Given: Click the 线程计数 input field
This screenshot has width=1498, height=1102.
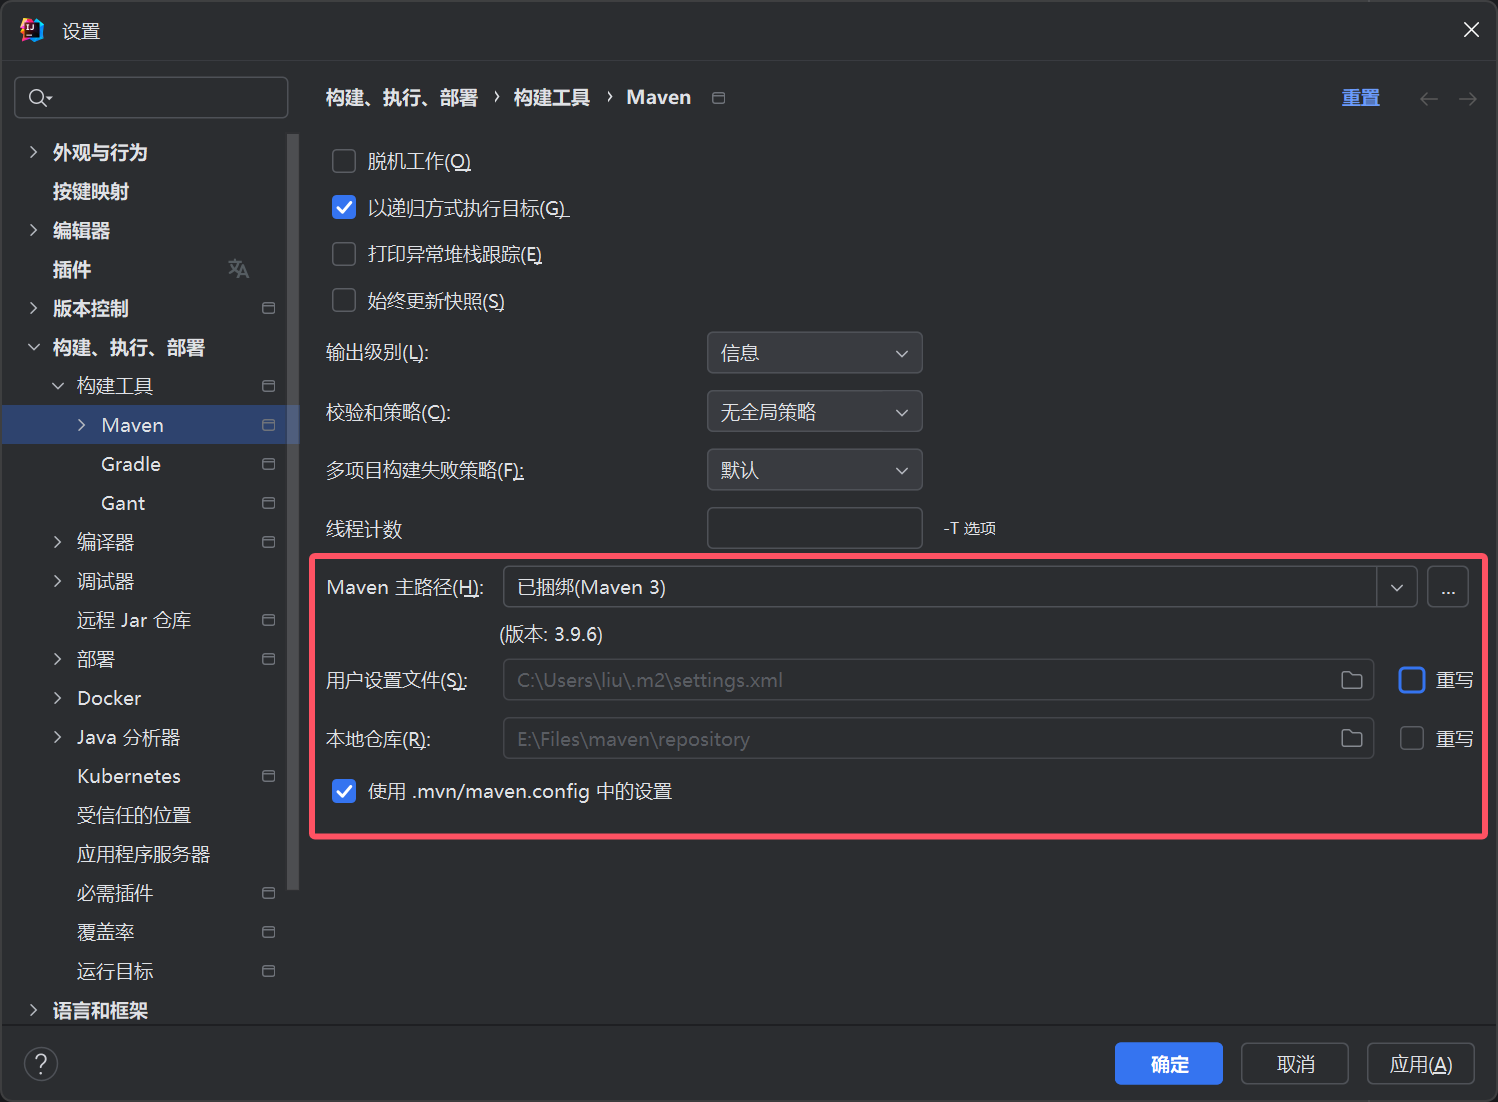Looking at the screenshot, I should [814, 528].
